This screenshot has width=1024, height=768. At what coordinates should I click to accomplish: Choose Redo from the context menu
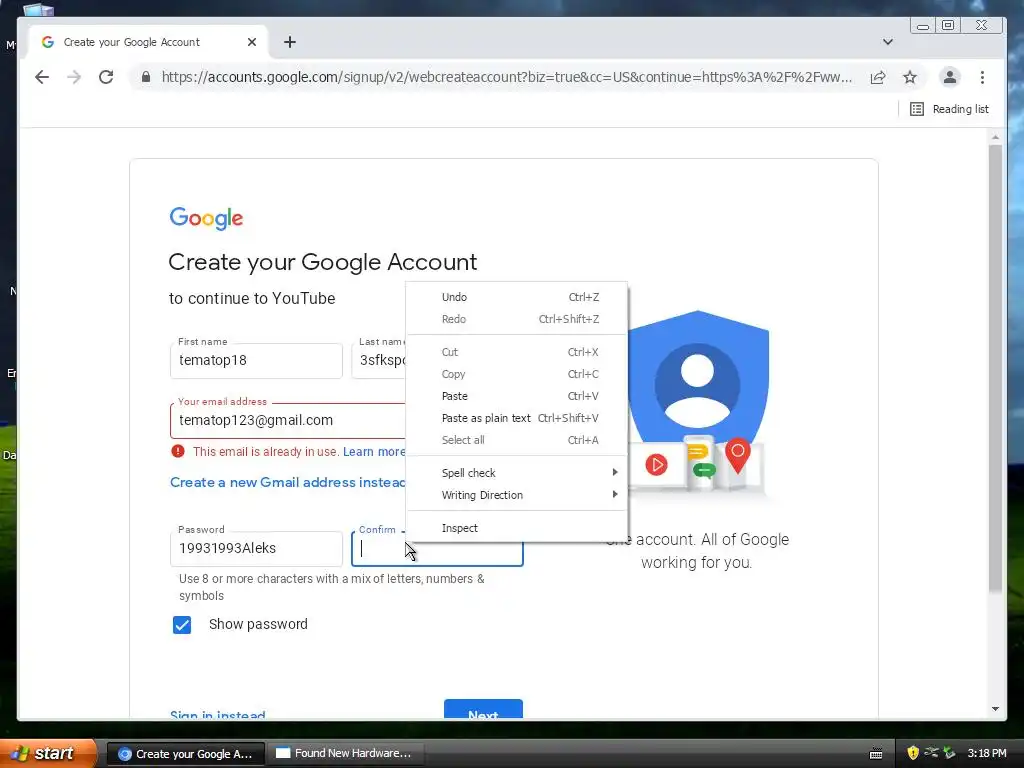[x=517, y=319]
